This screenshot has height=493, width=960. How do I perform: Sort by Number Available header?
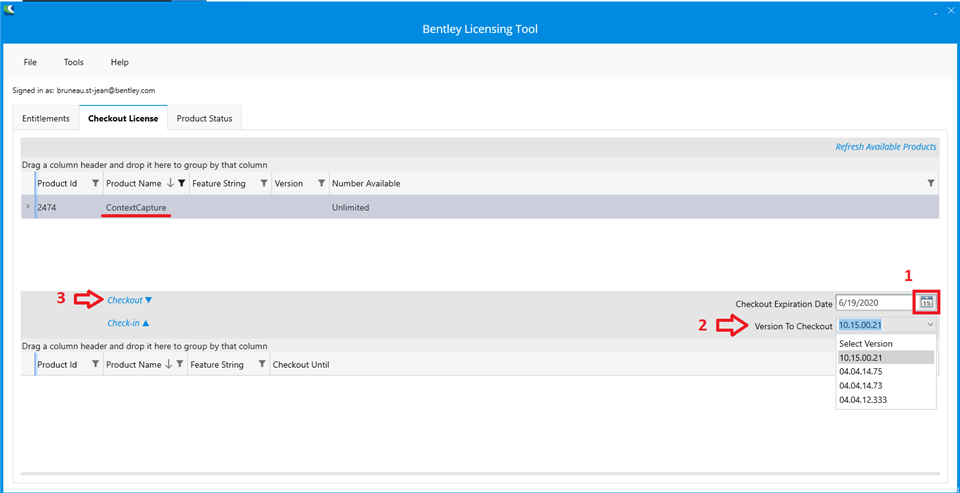click(366, 184)
